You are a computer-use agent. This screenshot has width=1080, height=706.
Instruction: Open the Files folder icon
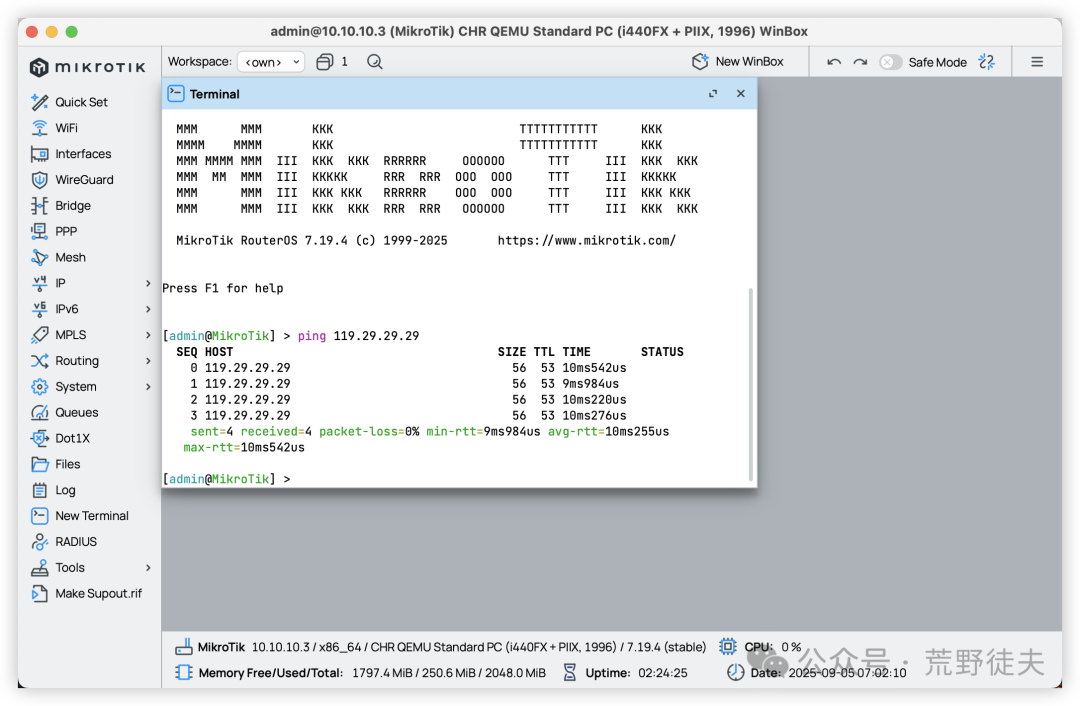[x=39, y=464]
